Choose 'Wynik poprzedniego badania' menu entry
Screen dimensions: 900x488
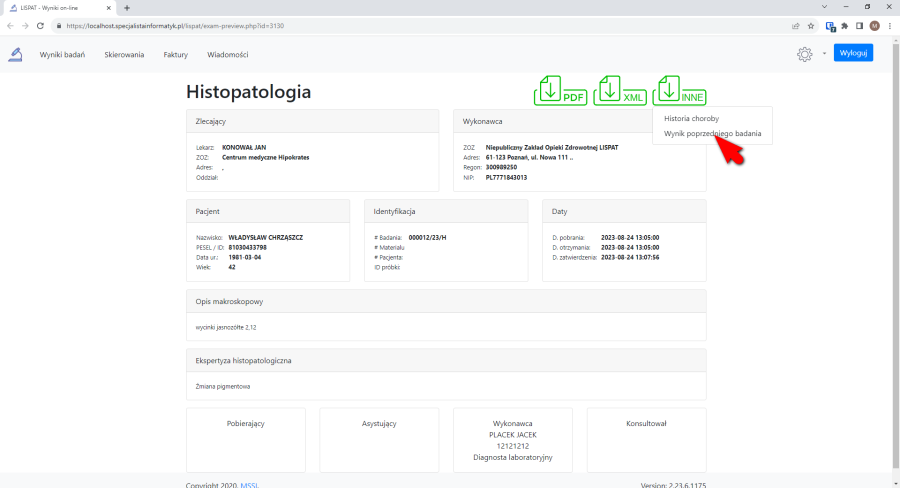point(711,133)
